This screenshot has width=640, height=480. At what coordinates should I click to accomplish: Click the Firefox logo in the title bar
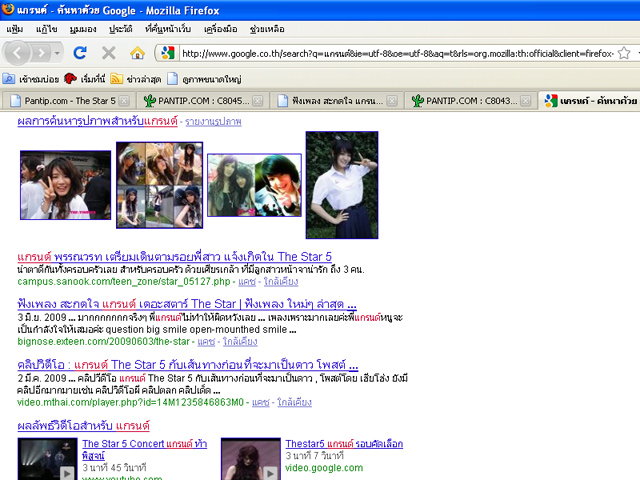click(8, 9)
